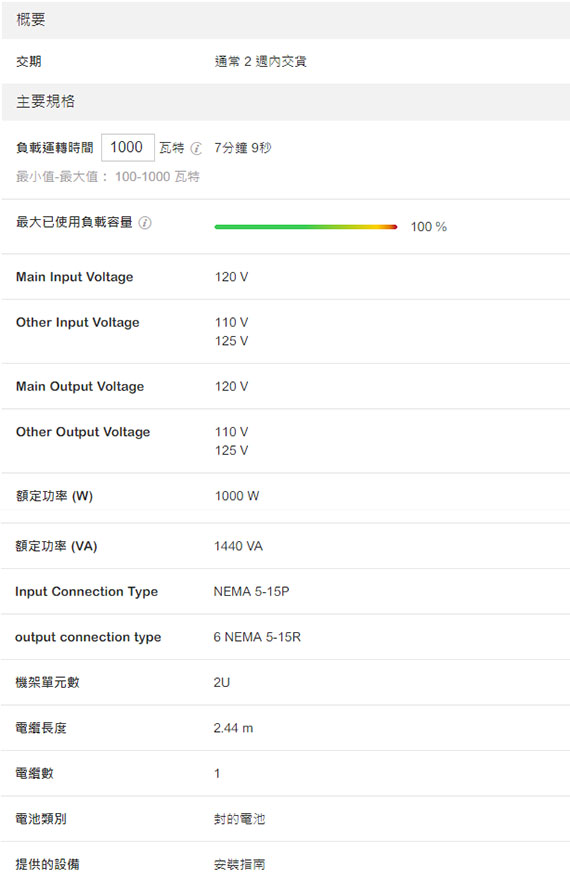570x882 pixels.
Task: Click the 概要 section header
Action: click(286, 20)
